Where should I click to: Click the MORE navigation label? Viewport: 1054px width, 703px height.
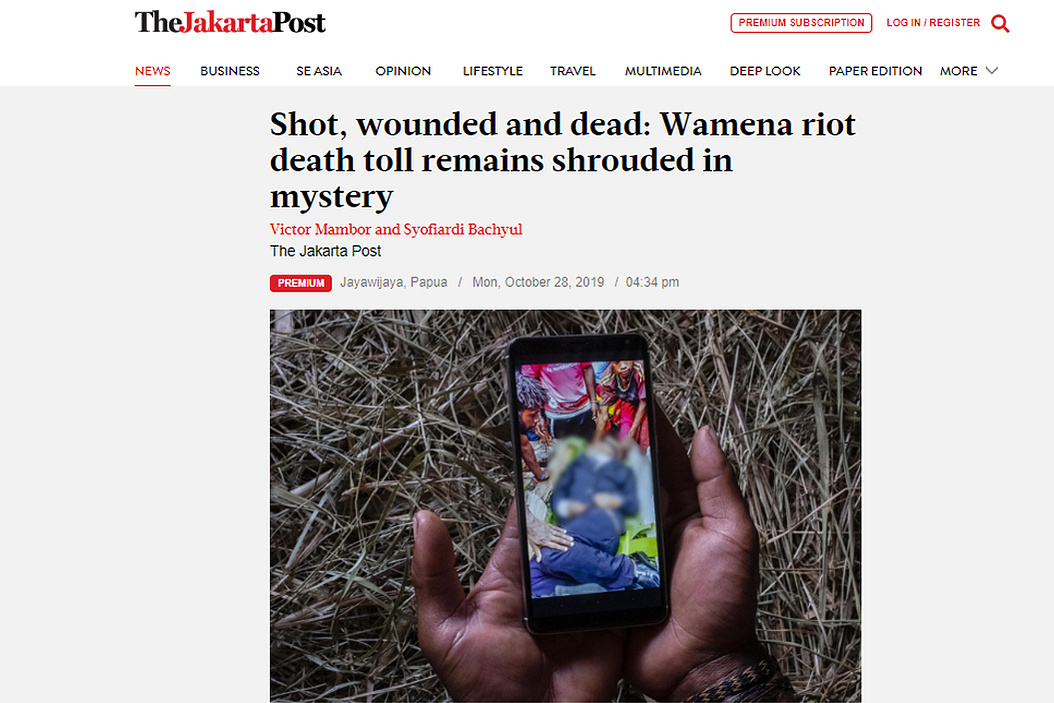(x=959, y=71)
